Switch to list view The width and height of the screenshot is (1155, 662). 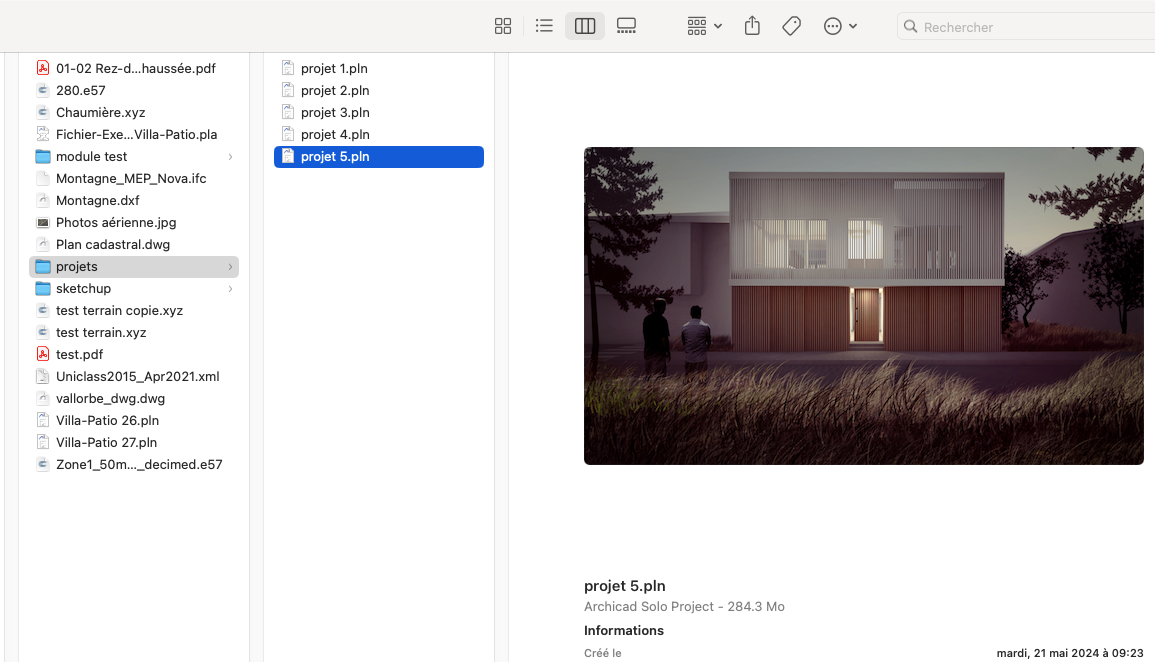point(544,27)
